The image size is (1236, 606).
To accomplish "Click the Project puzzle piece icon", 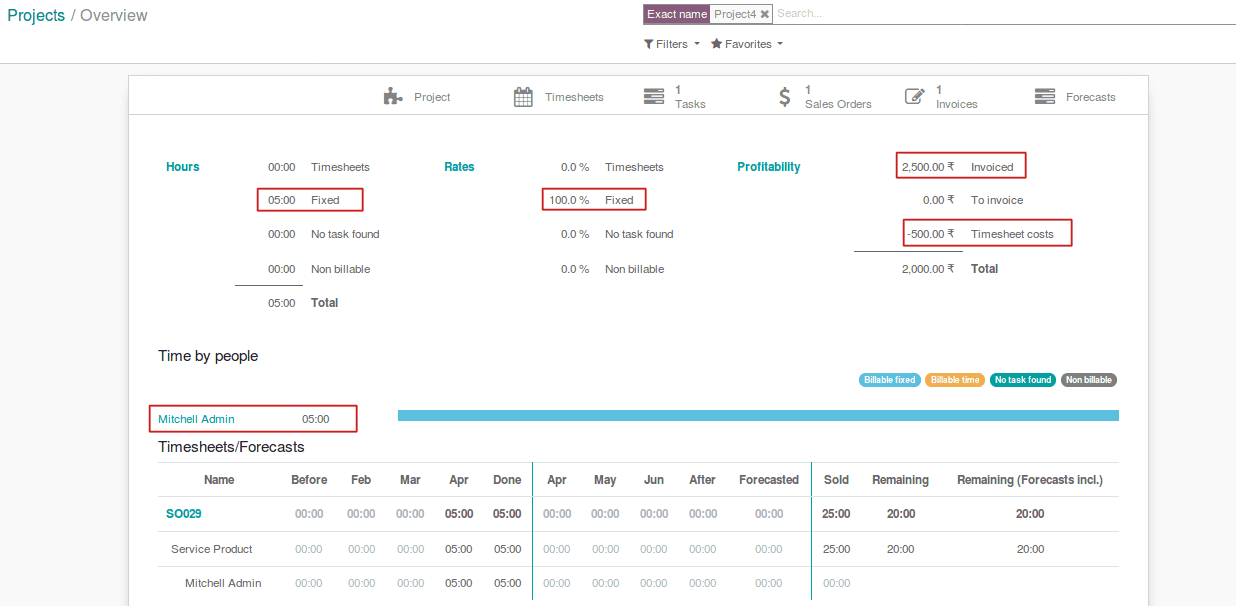I will (393, 97).
